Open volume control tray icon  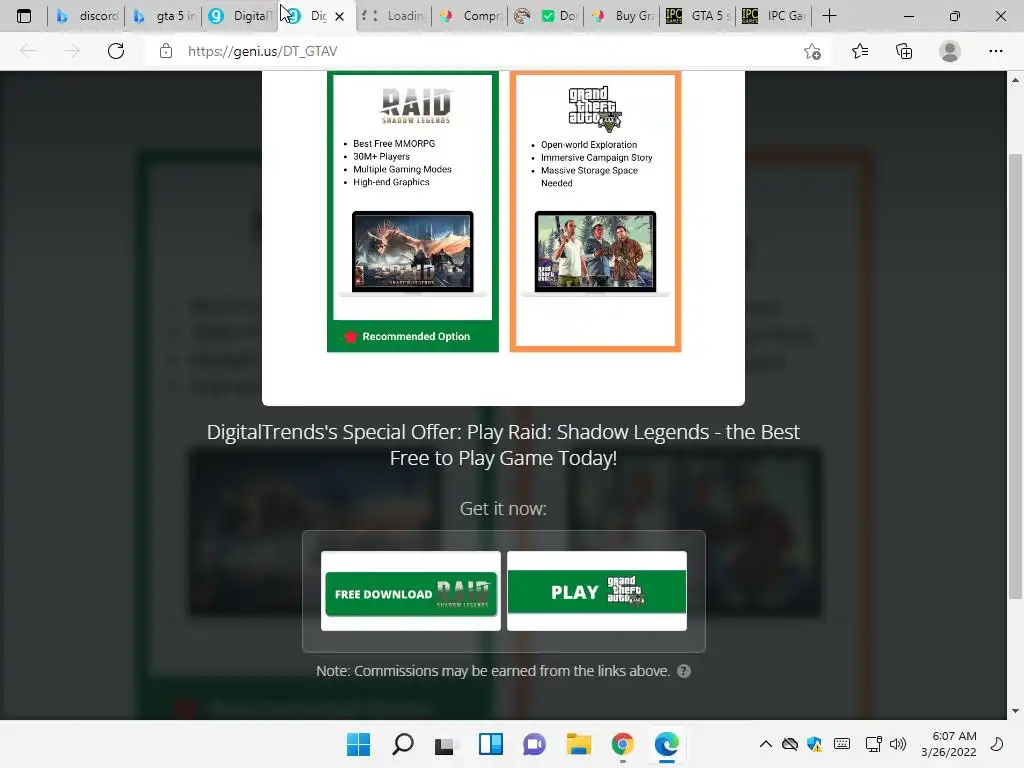coord(898,744)
